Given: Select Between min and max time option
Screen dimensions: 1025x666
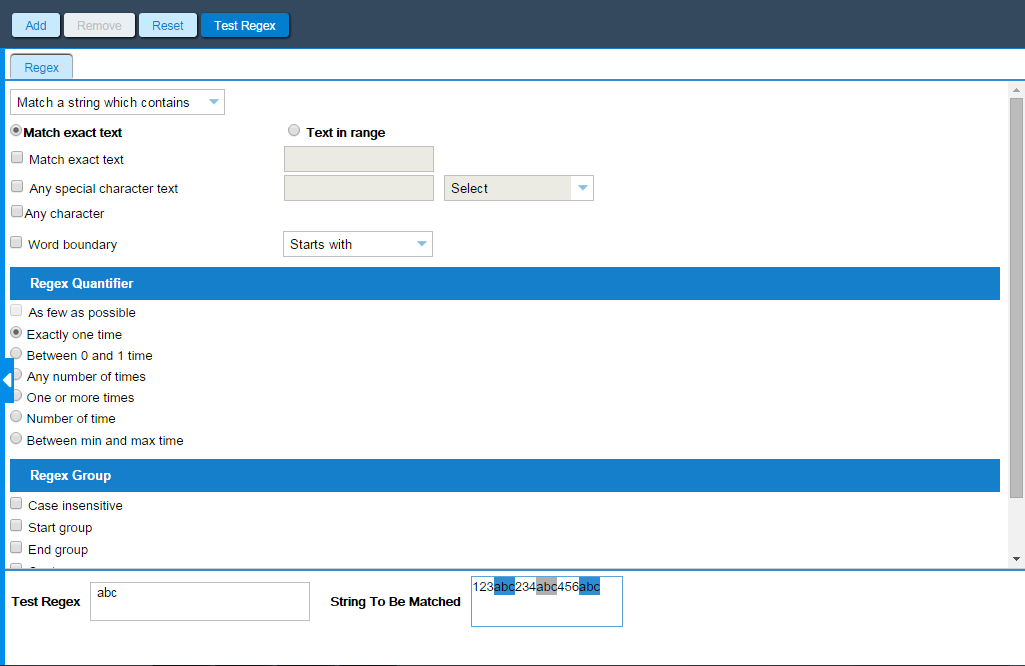Looking at the screenshot, I should (16, 439).
